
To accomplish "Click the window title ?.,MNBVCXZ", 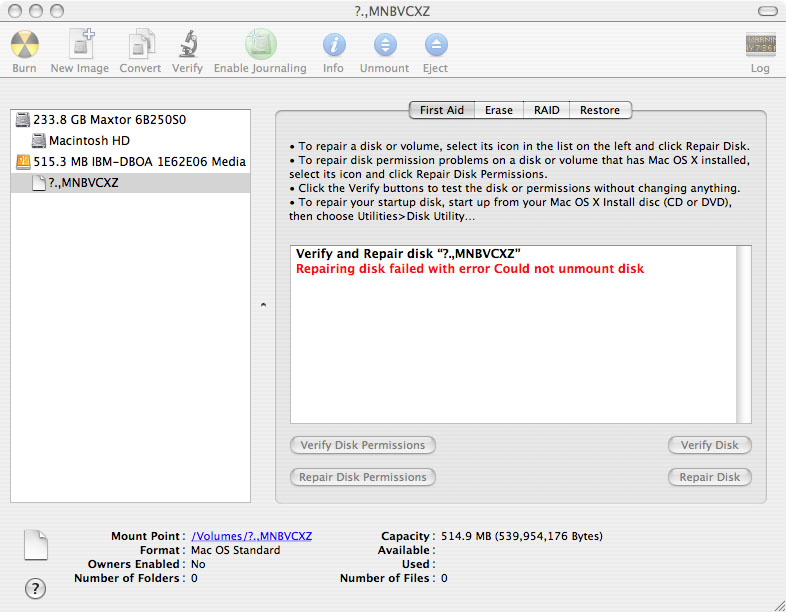I will coord(392,11).
